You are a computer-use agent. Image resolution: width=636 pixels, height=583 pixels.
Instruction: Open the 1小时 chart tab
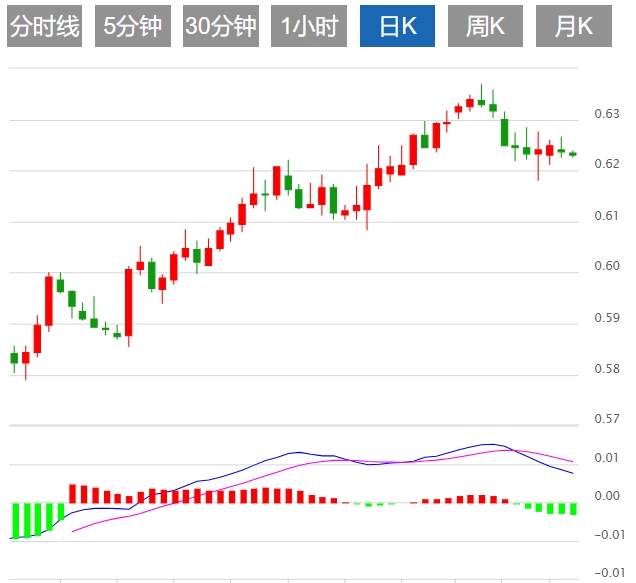[309, 26]
